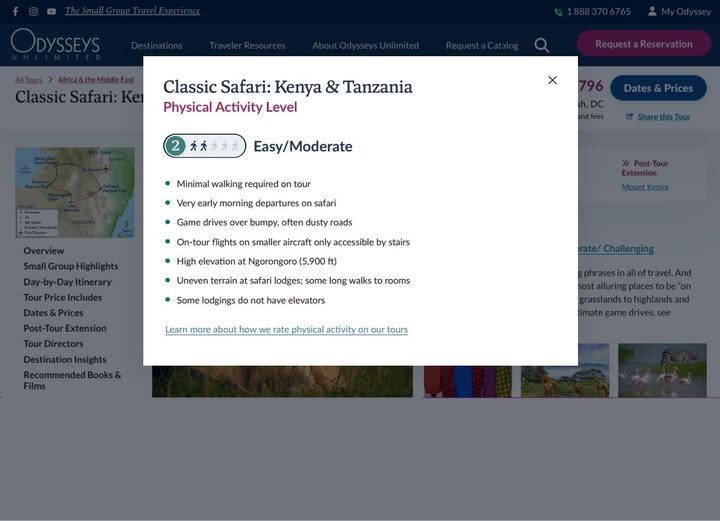Select Small Group Highlights in side navigation
Screen dimensions: 720x521
[71, 266]
